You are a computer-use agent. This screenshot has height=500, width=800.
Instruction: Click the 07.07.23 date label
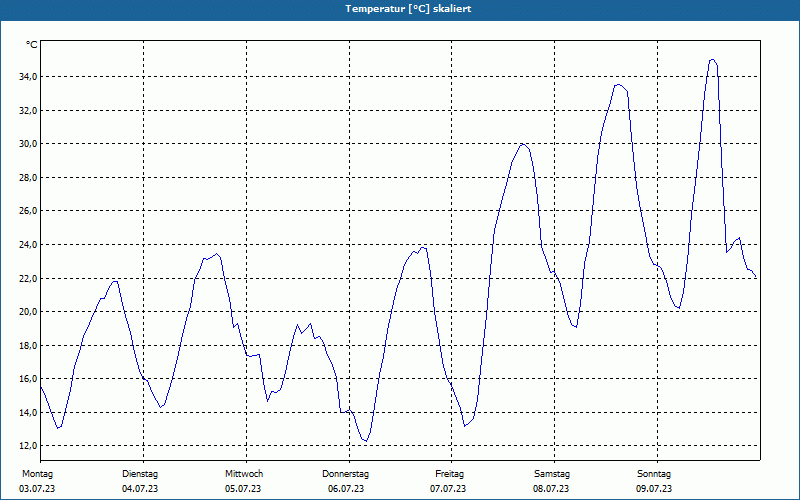tap(448, 489)
